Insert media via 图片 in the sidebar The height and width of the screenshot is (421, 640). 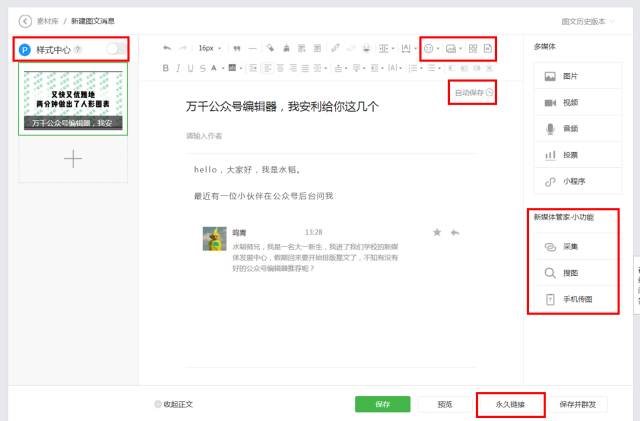pos(578,76)
